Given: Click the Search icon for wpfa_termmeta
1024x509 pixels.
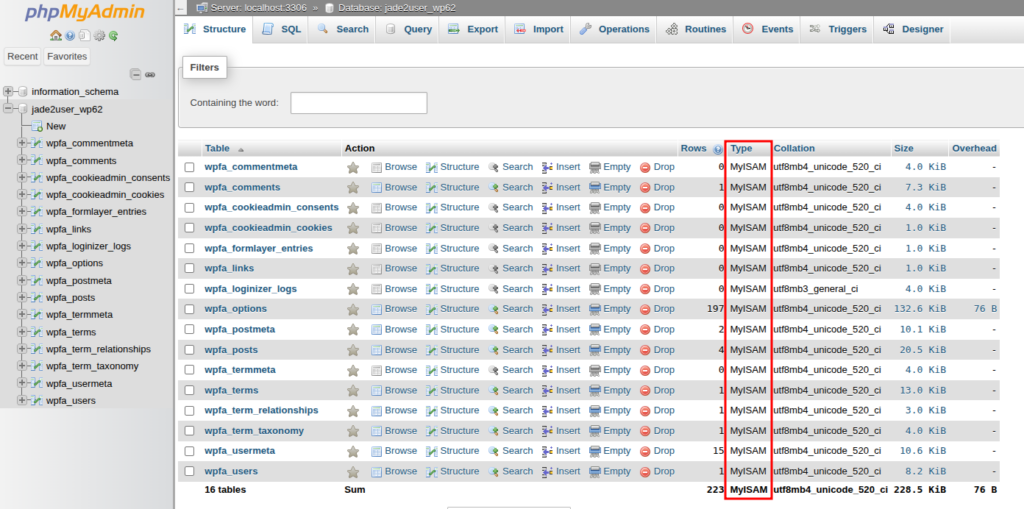Looking at the screenshot, I should point(494,370).
